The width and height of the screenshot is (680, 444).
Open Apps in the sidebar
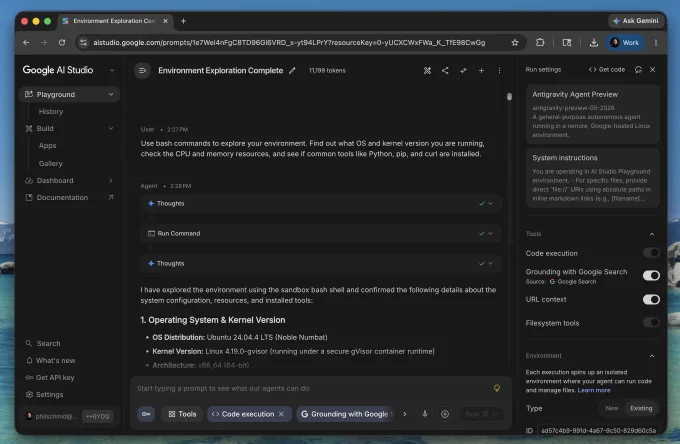tap(47, 146)
